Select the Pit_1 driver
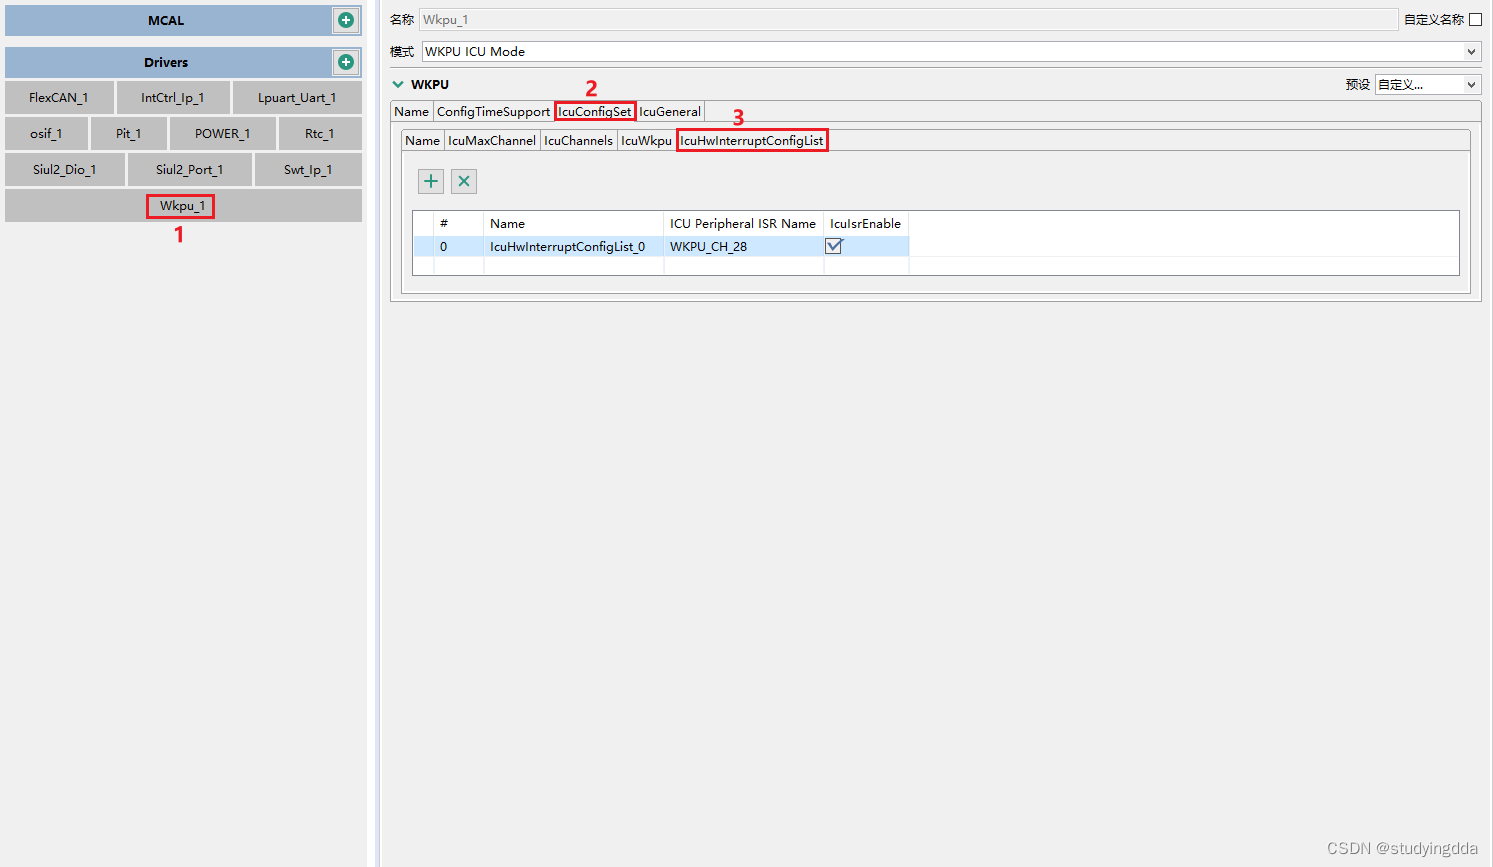This screenshot has width=1493, height=867. [129, 133]
